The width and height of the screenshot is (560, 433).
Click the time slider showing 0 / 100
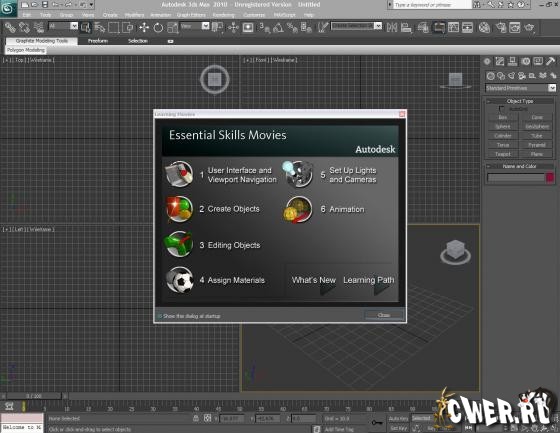pyautogui.click(x=34, y=396)
